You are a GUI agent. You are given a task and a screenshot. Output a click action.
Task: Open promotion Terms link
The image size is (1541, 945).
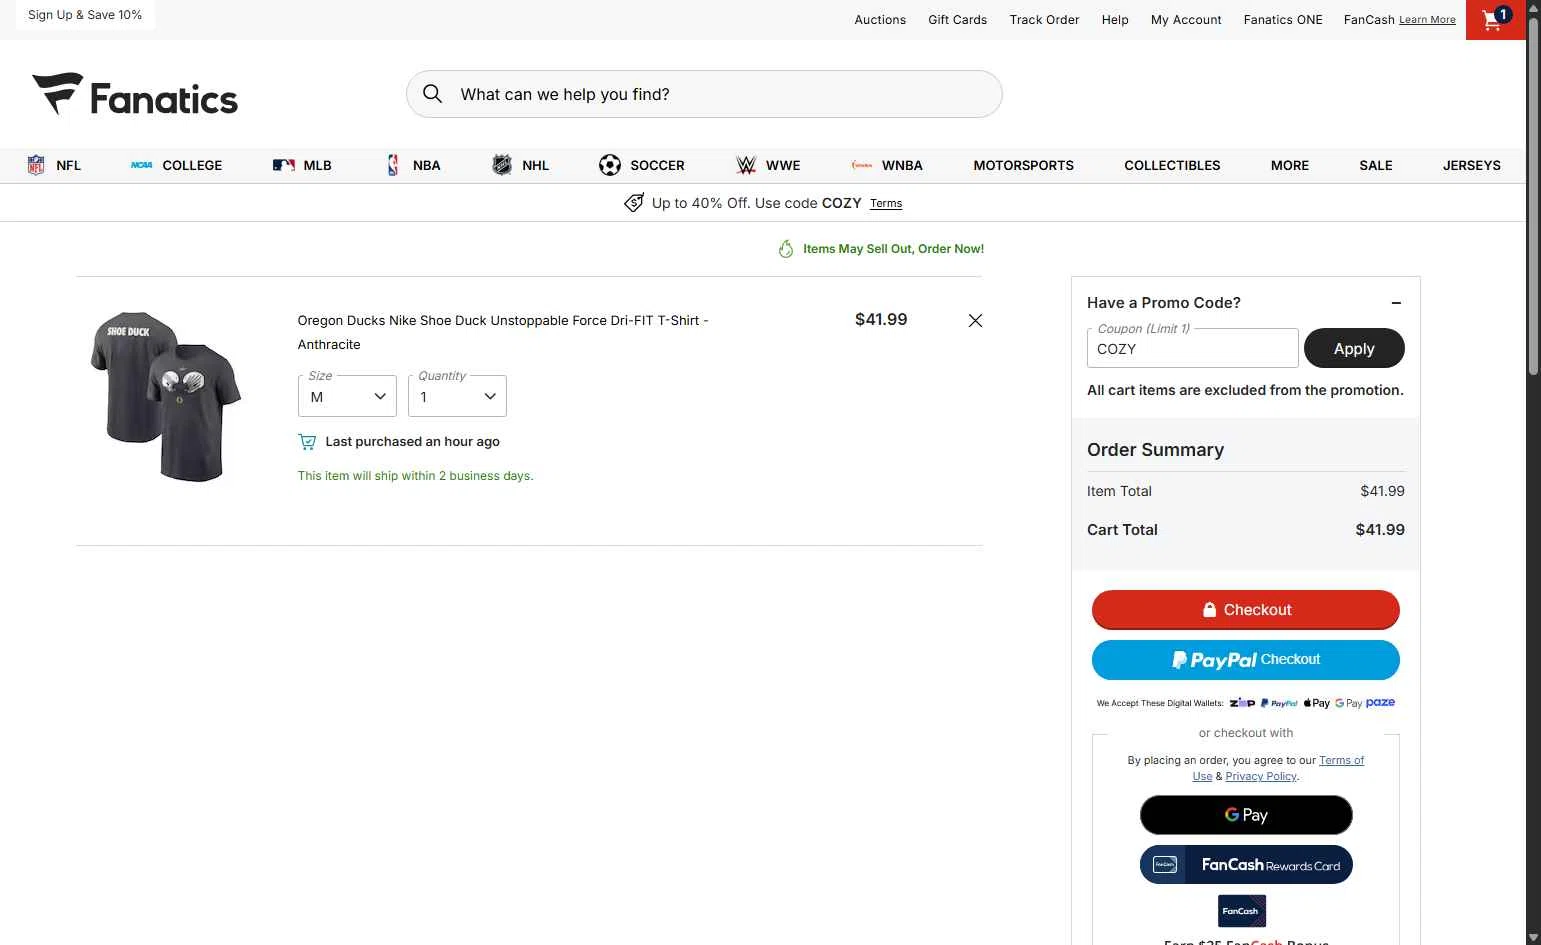[886, 204]
